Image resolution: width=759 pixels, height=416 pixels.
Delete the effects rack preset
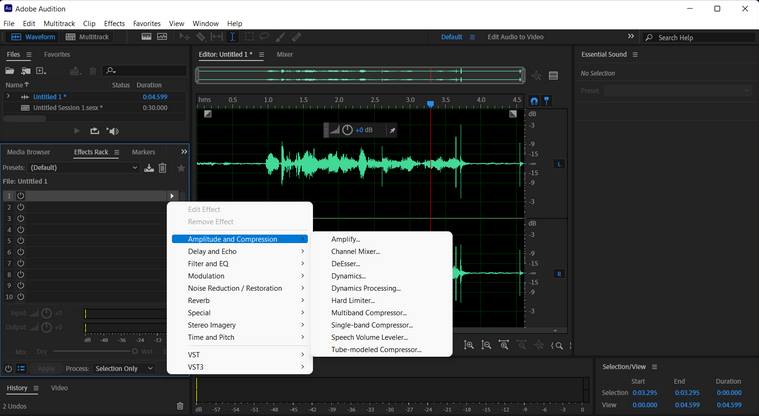[163, 168]
